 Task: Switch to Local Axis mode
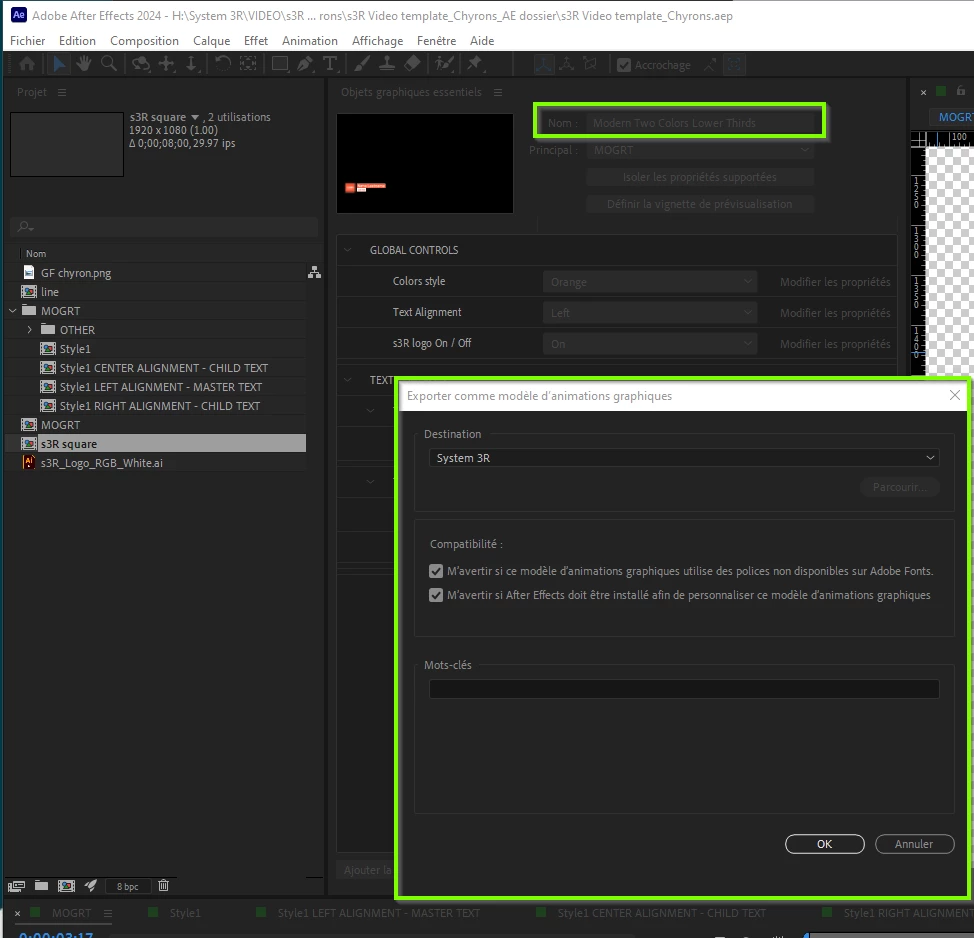coord(544,65)
